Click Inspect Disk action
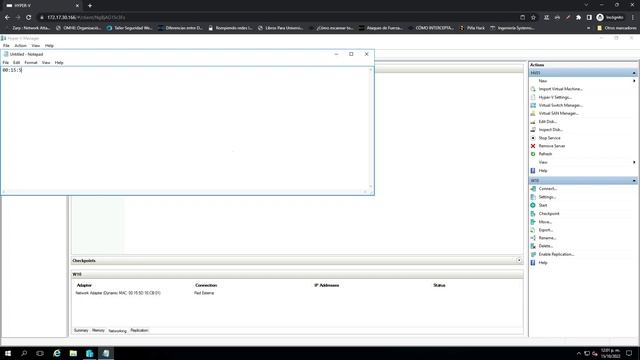This screenshot has height=360, width=640. click(550, 130)
